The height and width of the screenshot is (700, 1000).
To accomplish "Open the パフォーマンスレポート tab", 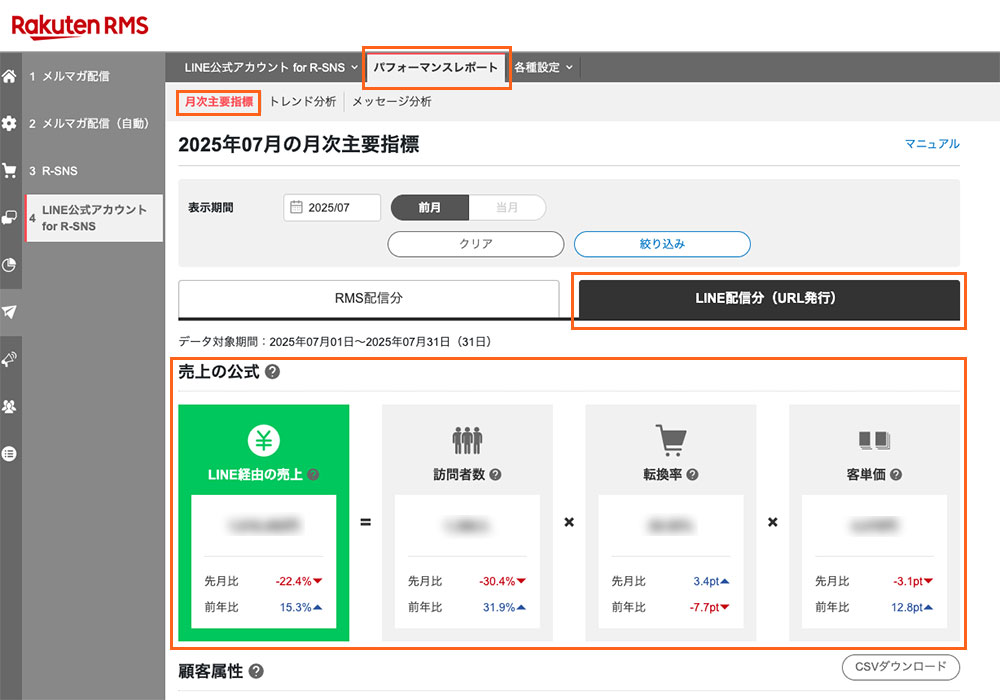I will click(x=436, y=67).
